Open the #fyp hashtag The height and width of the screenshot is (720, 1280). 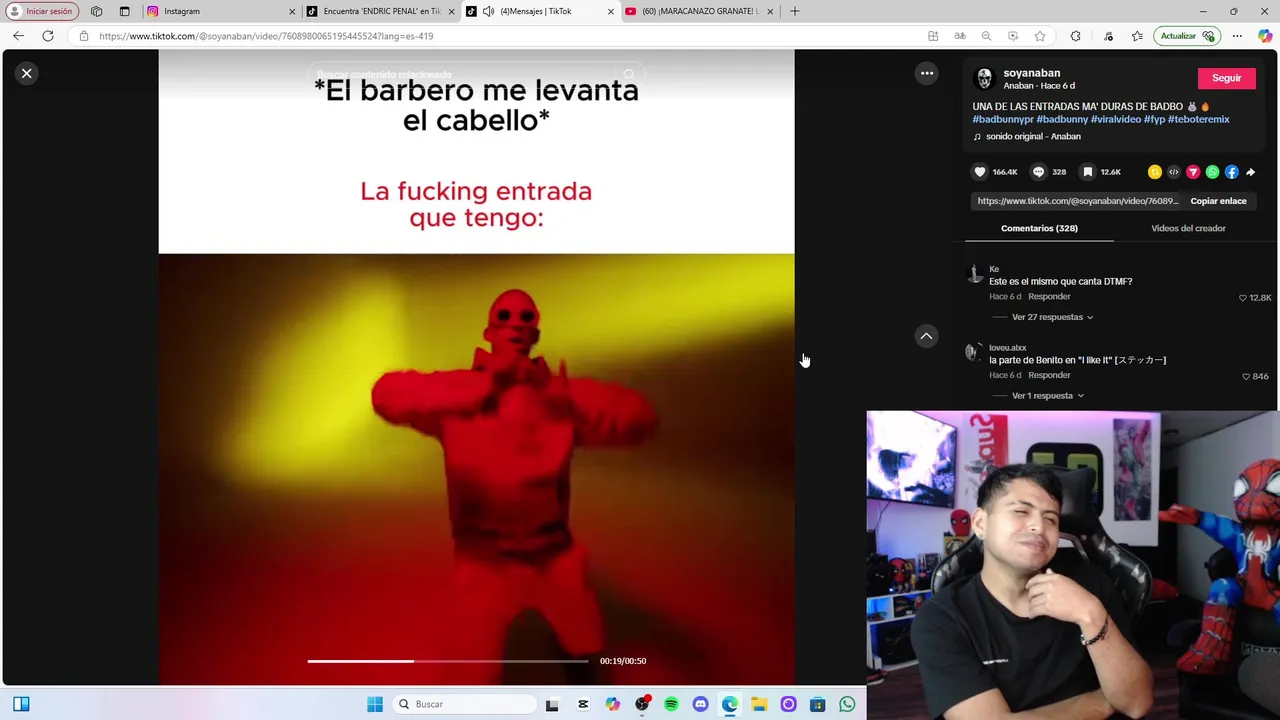click(1154, 119)
